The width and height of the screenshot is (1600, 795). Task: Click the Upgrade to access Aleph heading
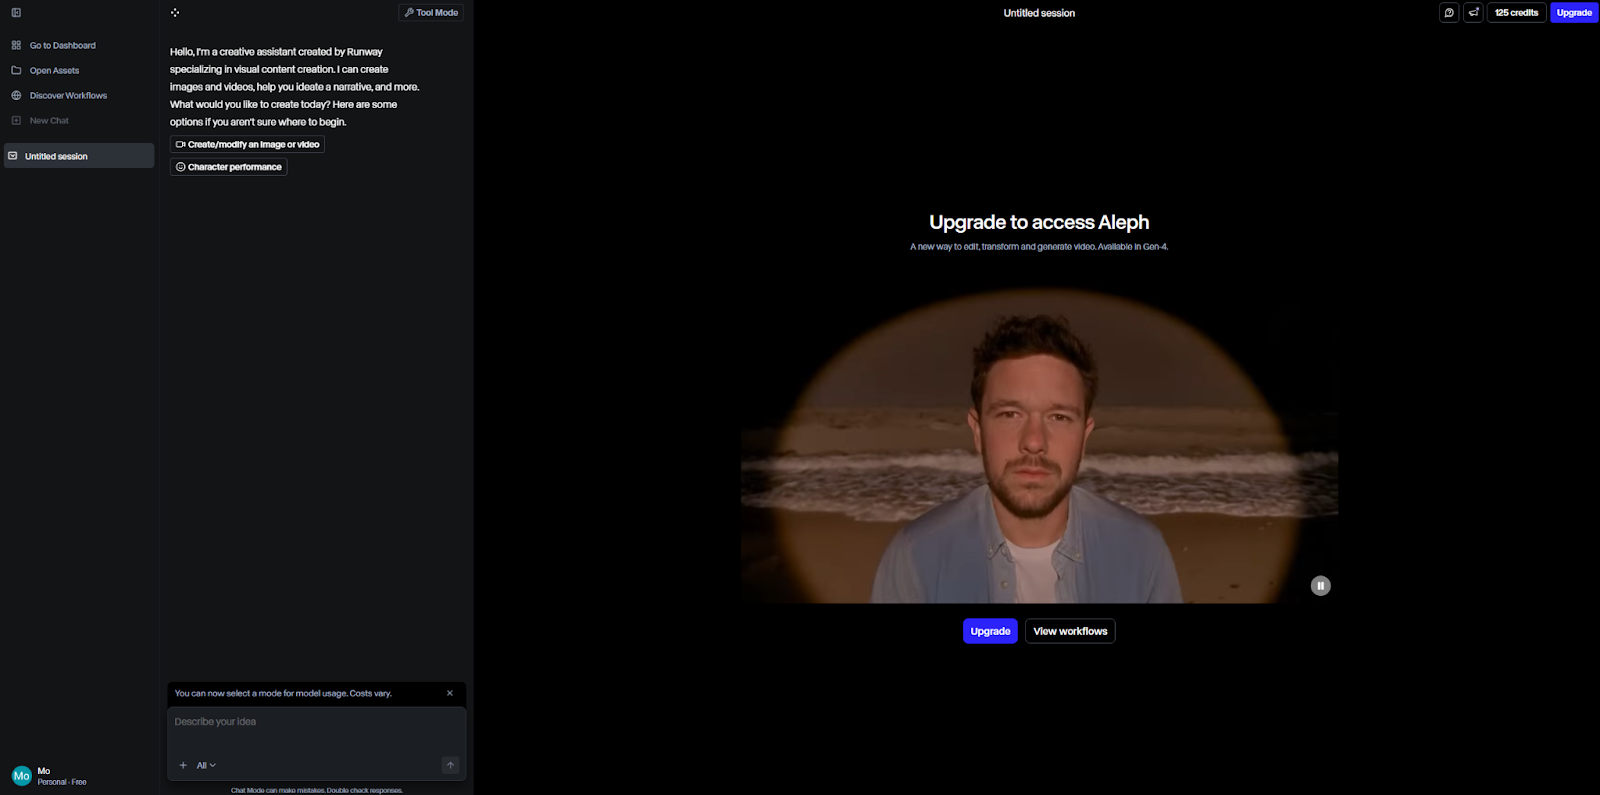tap(1039, 222)
